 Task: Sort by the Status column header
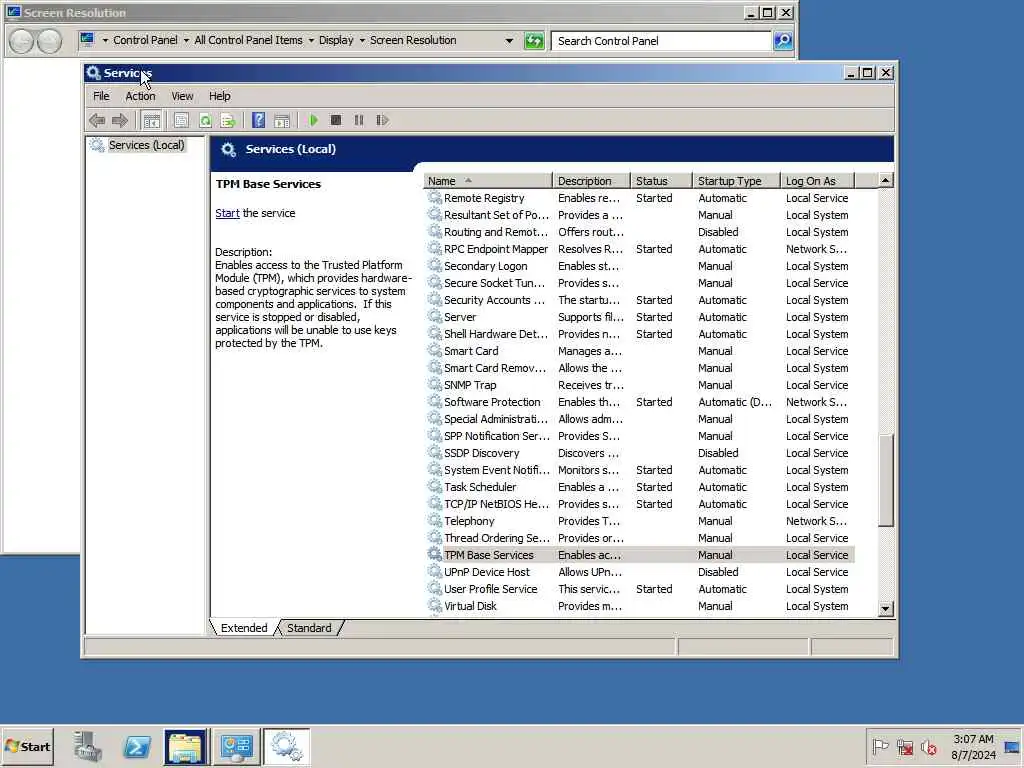pos(661,181)
